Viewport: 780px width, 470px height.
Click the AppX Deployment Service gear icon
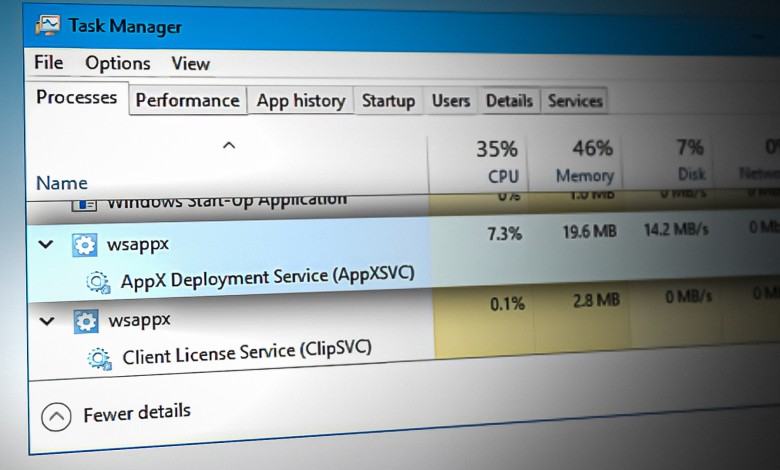[x=98, y=282]
